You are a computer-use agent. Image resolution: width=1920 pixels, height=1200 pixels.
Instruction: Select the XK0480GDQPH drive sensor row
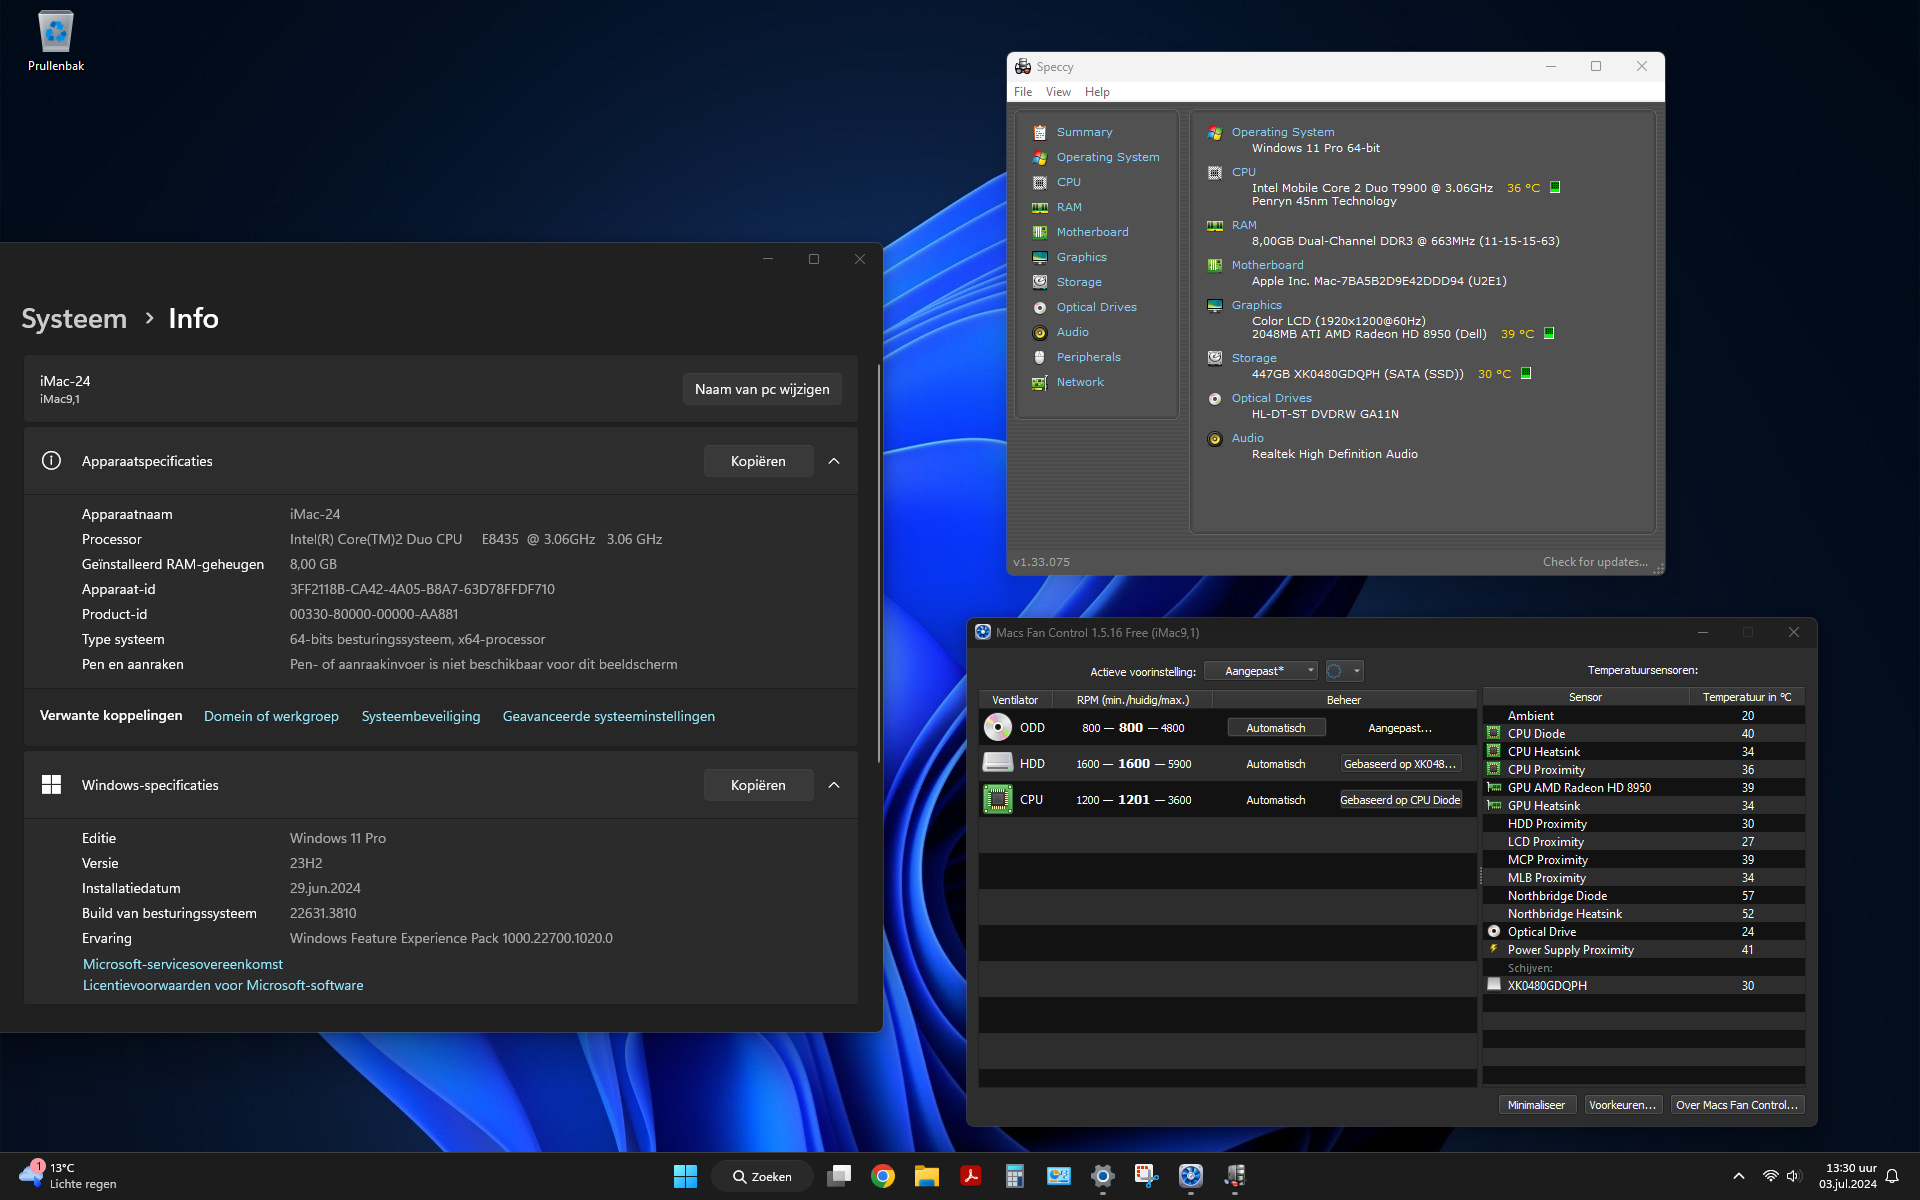click(1644, 986)
